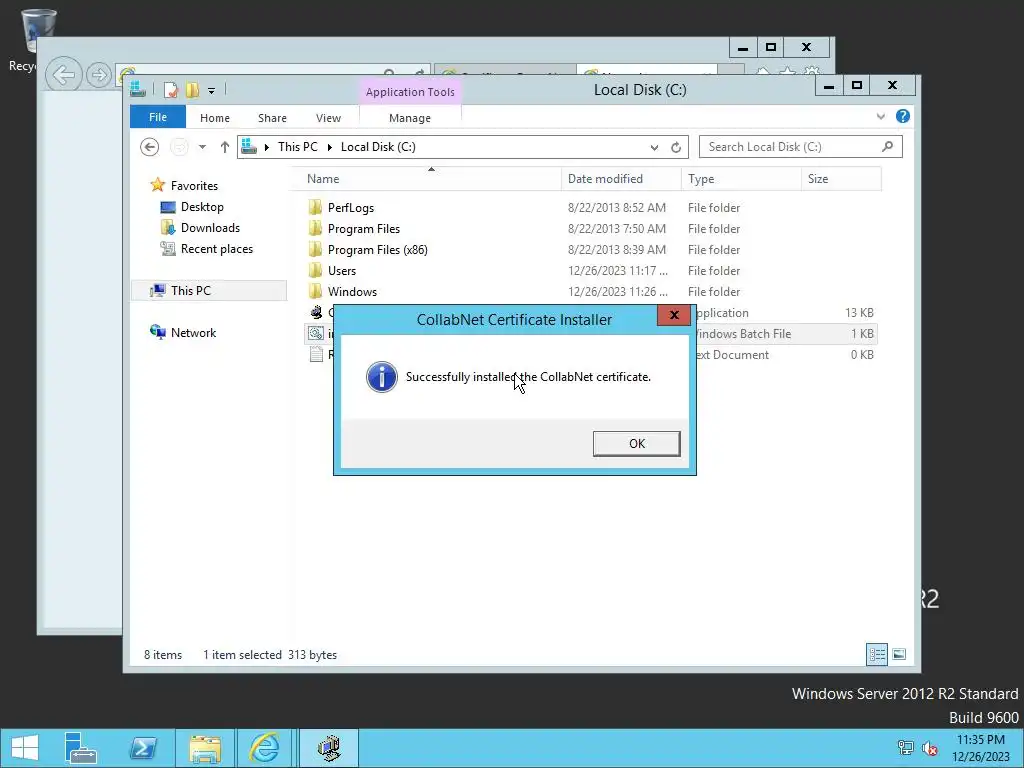Viewport: 1024px width, 768px height.
Task: Switch to Large icons view button
Action: pos(899,654)
